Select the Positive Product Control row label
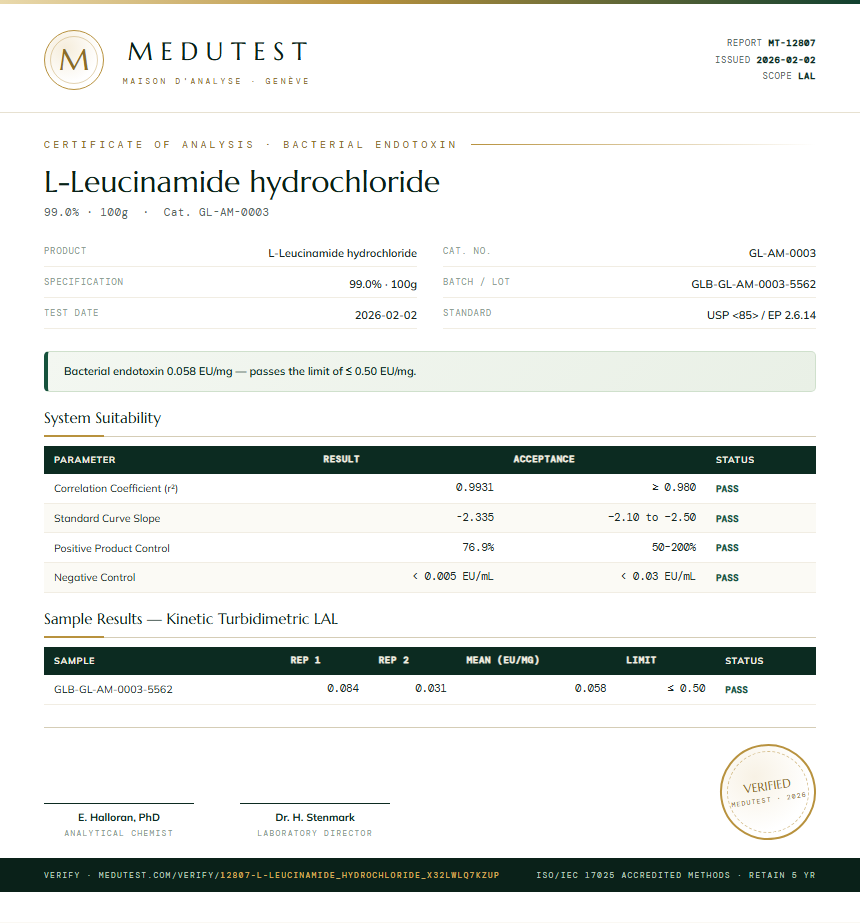The height and width of the screenshot is (923, 860). (x=112, y=549)
